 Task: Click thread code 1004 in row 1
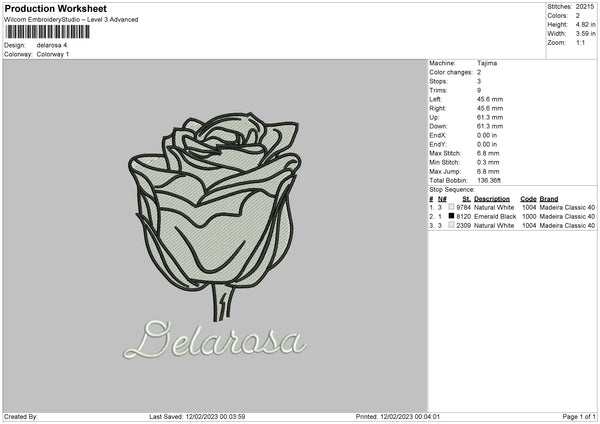(529, 207)
